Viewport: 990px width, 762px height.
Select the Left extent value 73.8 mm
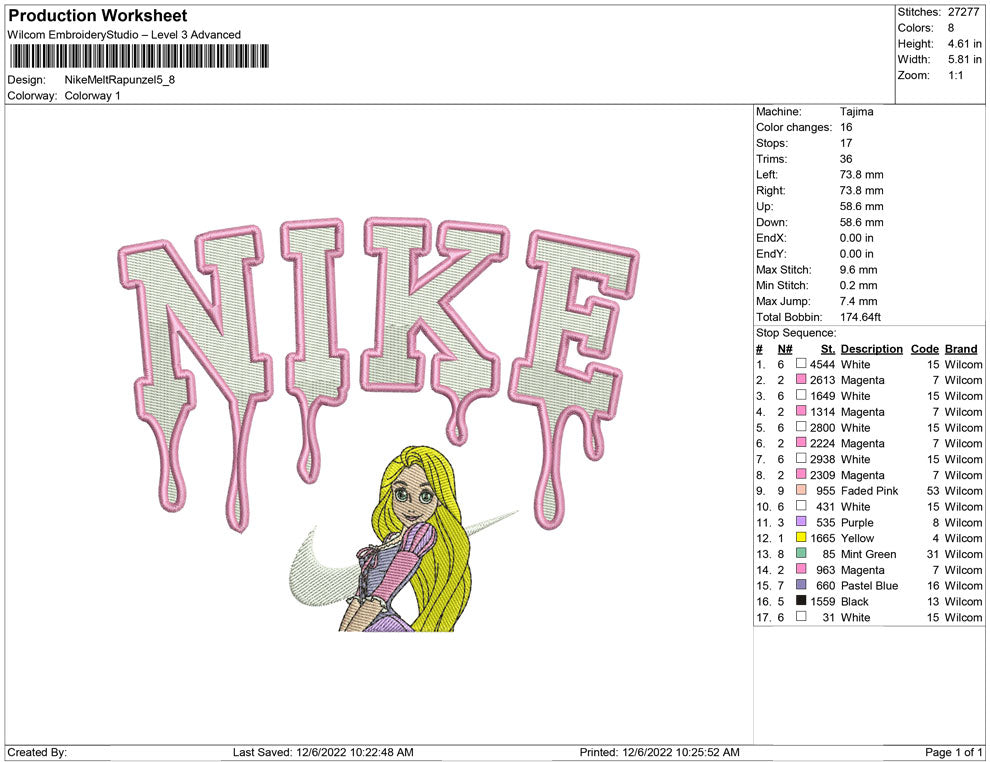(861, 175)
